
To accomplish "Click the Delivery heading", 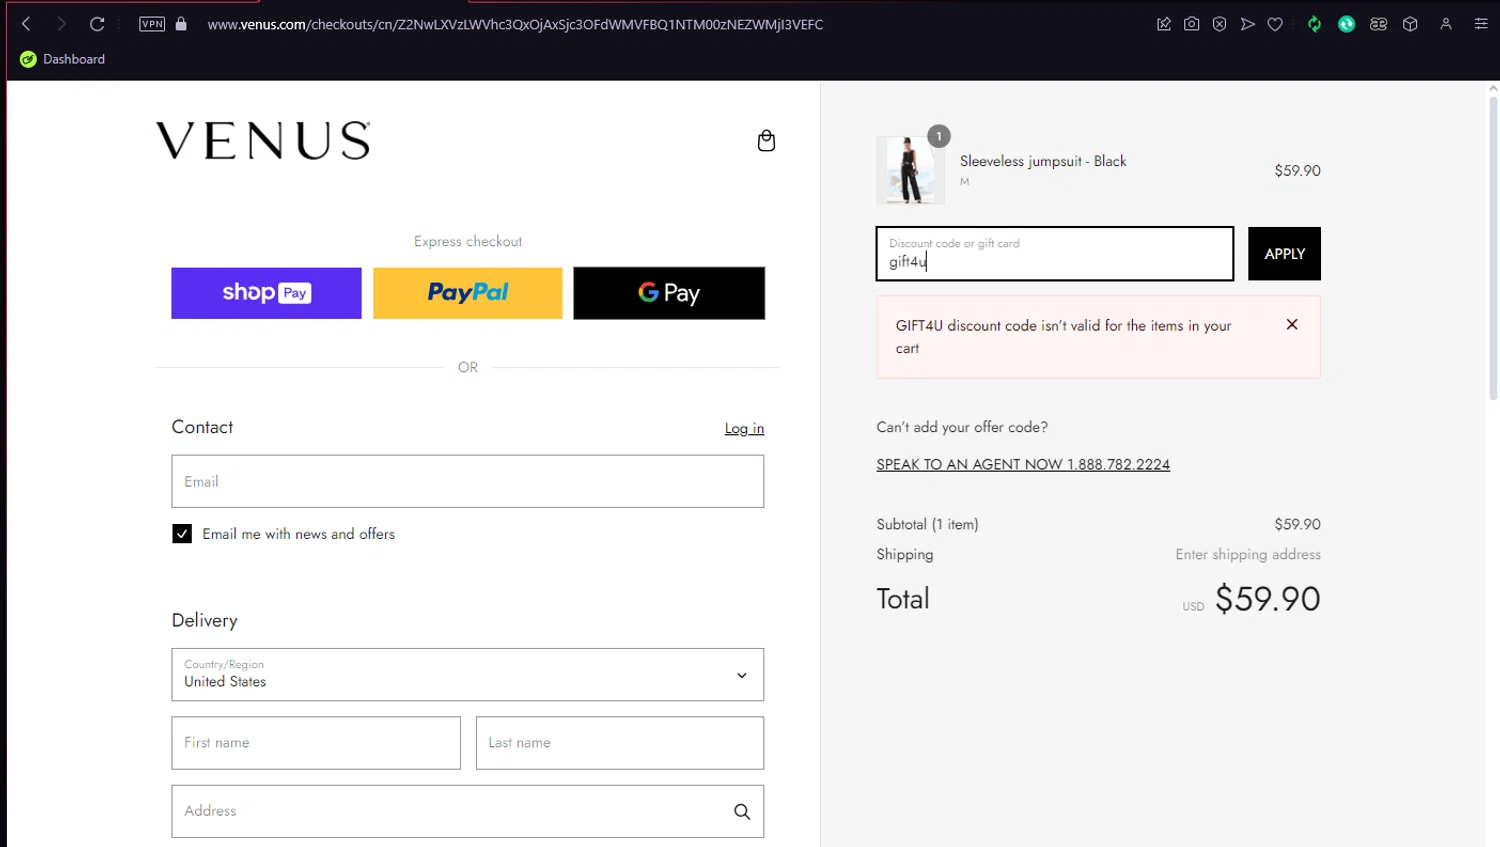I will 204,620.
